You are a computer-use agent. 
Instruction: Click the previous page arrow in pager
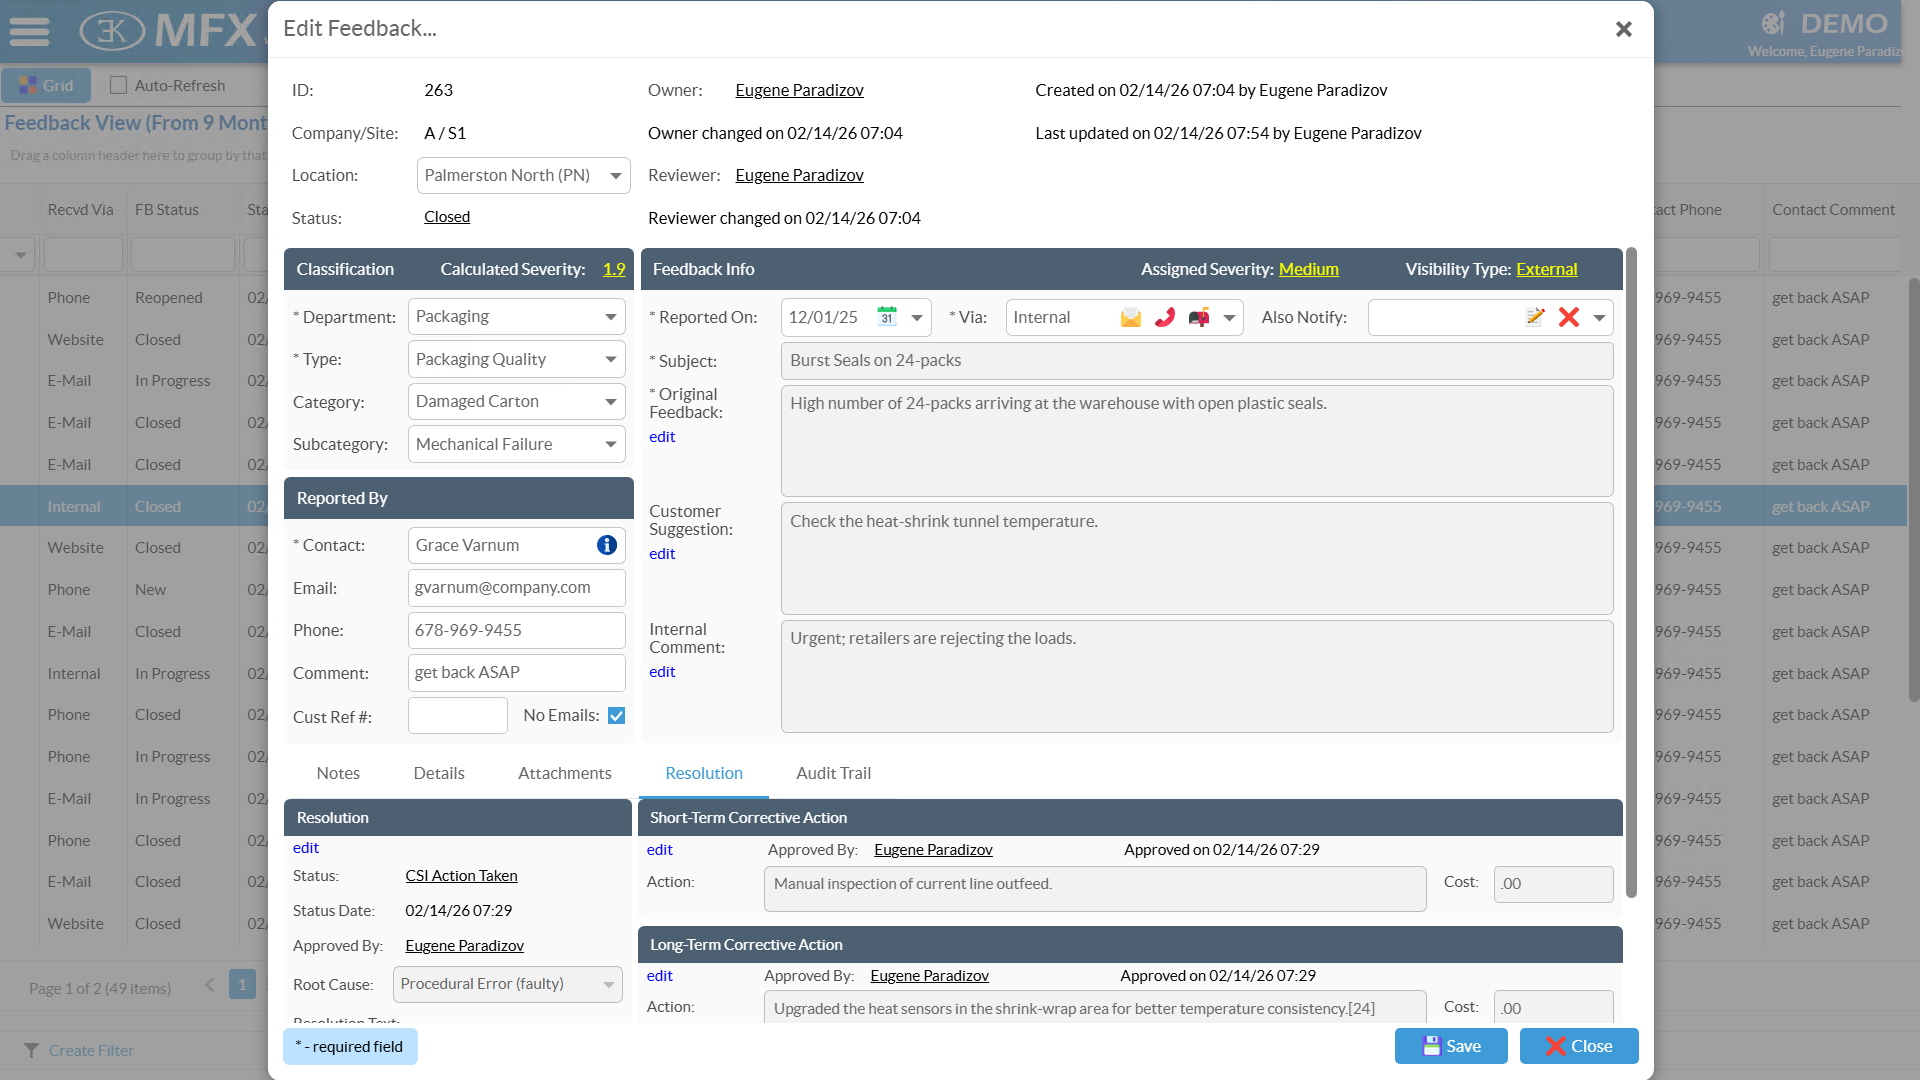coord(210,985)
